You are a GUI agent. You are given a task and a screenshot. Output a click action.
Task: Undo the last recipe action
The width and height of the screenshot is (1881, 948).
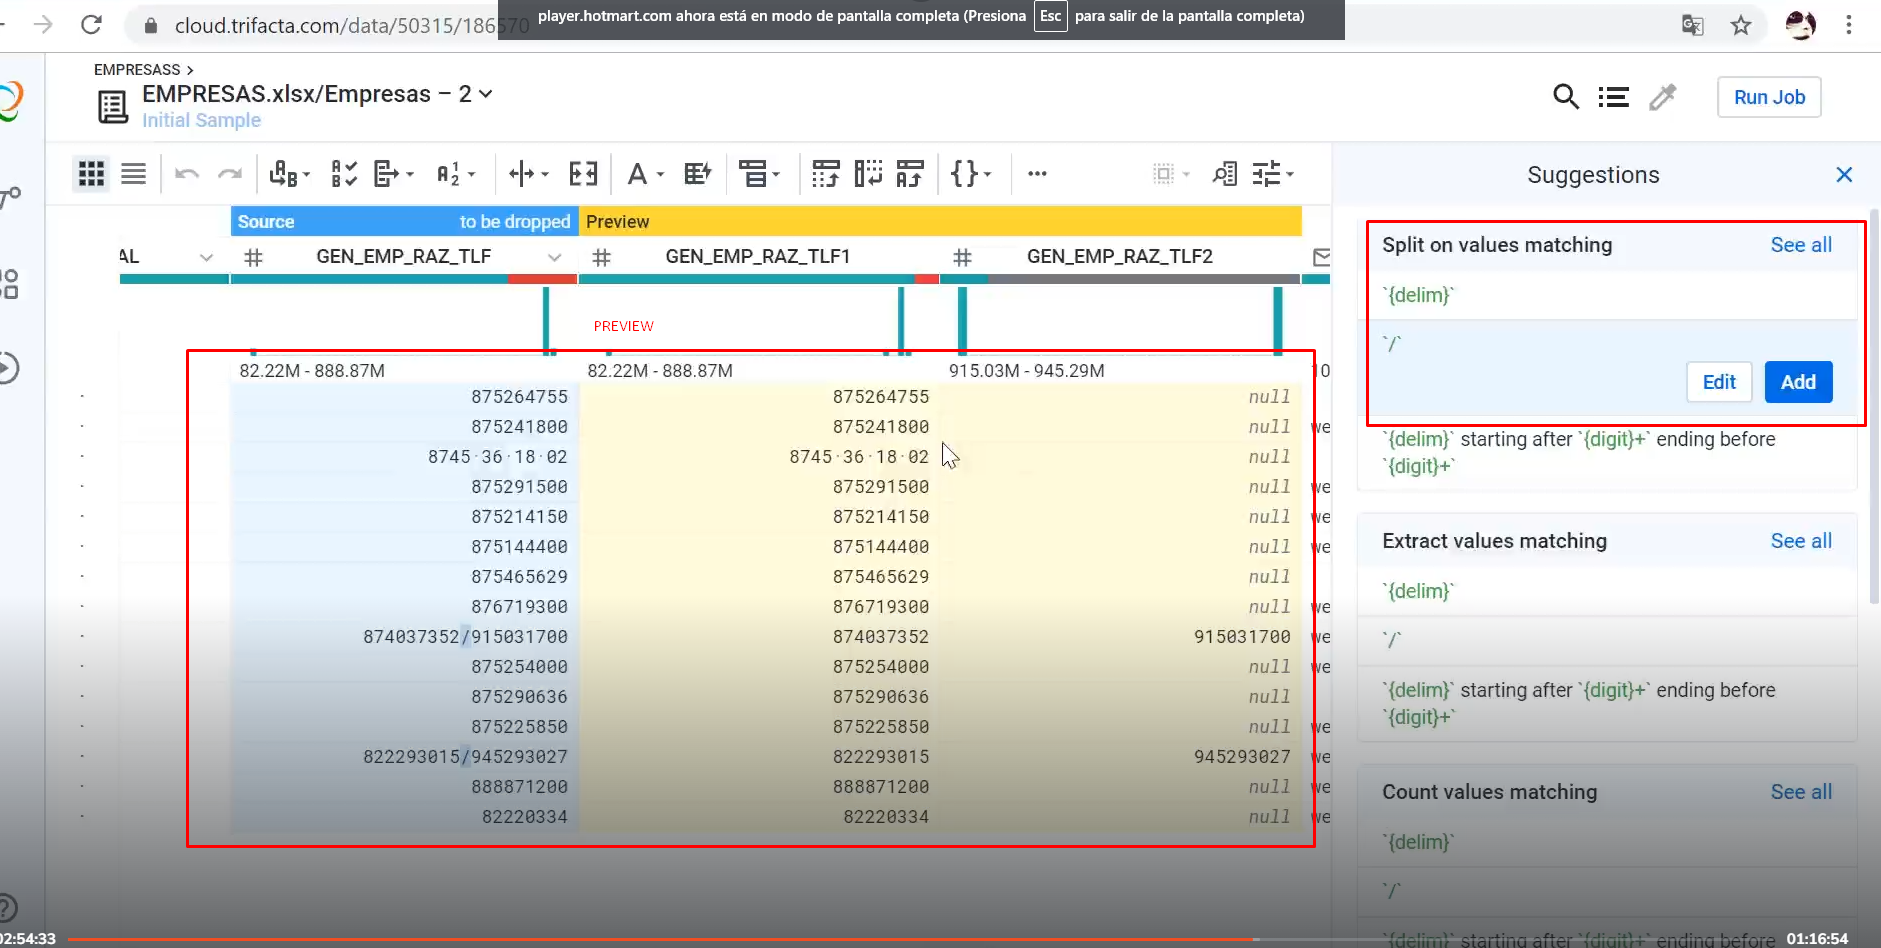pos(185,173)
